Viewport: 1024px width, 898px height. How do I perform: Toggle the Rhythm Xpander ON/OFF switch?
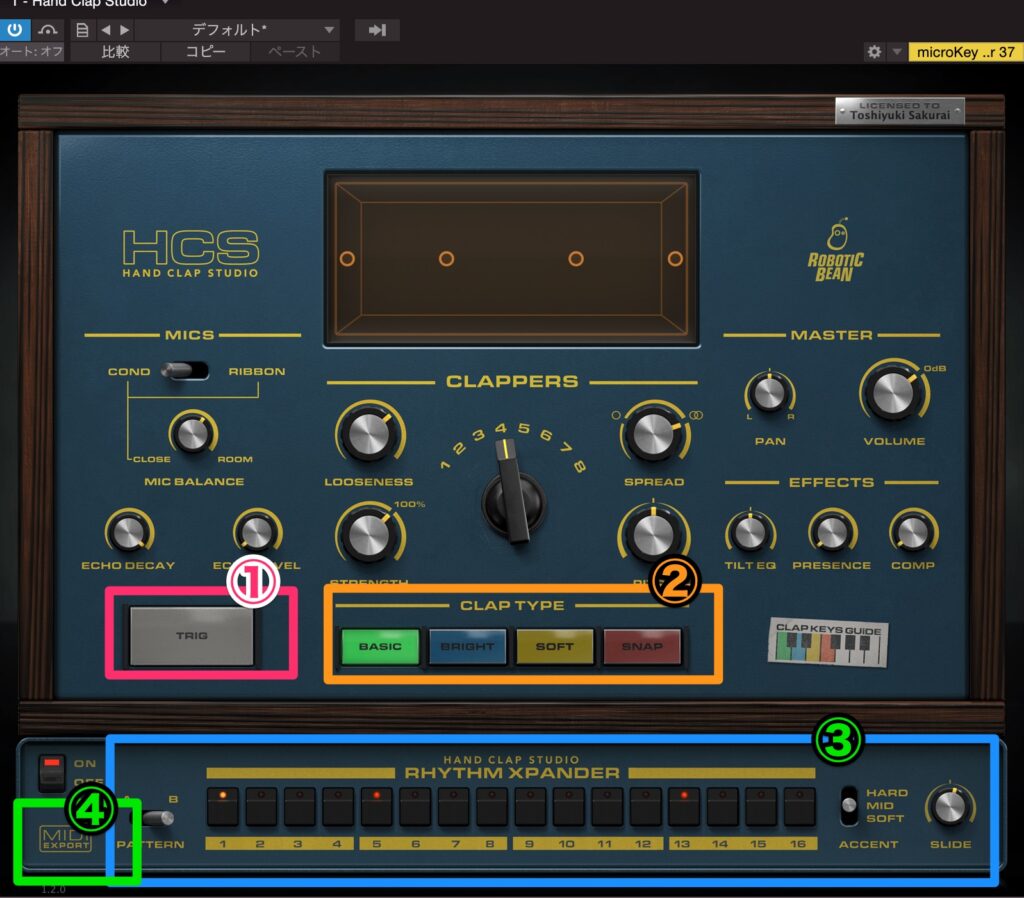[52, 771]
